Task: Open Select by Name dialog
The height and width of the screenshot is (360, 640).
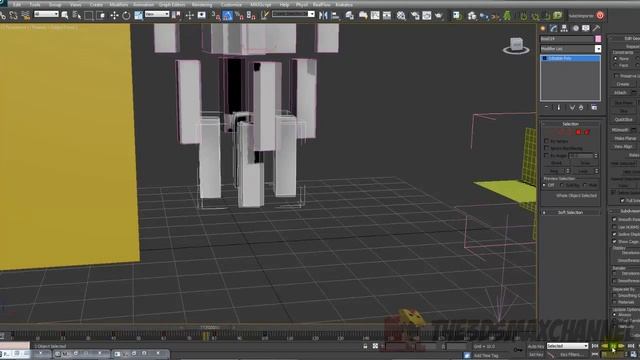Action: [x=76, y=16]
